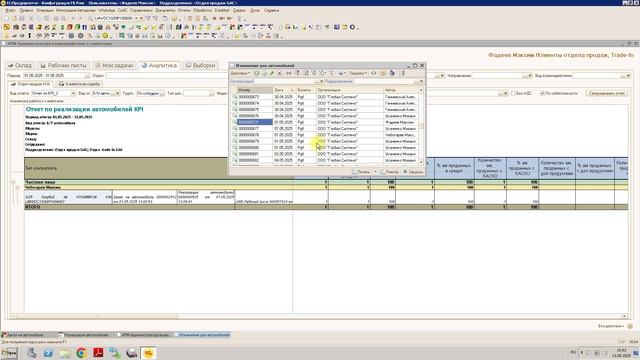
Task: Expand the Вид отчета dropdown arrow
Action: [x=73, y=93]
